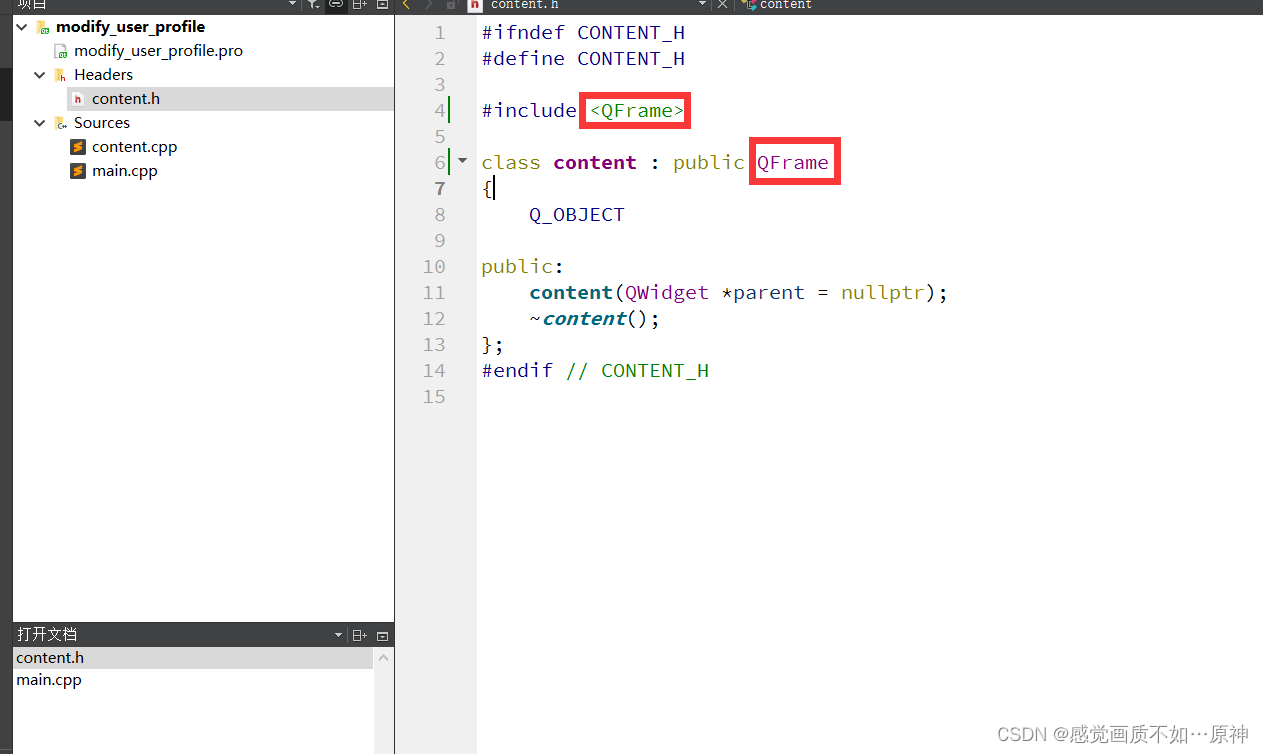1263x754 pixels.
Task: Fold the class content block at line 6
Action: click(462, 161)
